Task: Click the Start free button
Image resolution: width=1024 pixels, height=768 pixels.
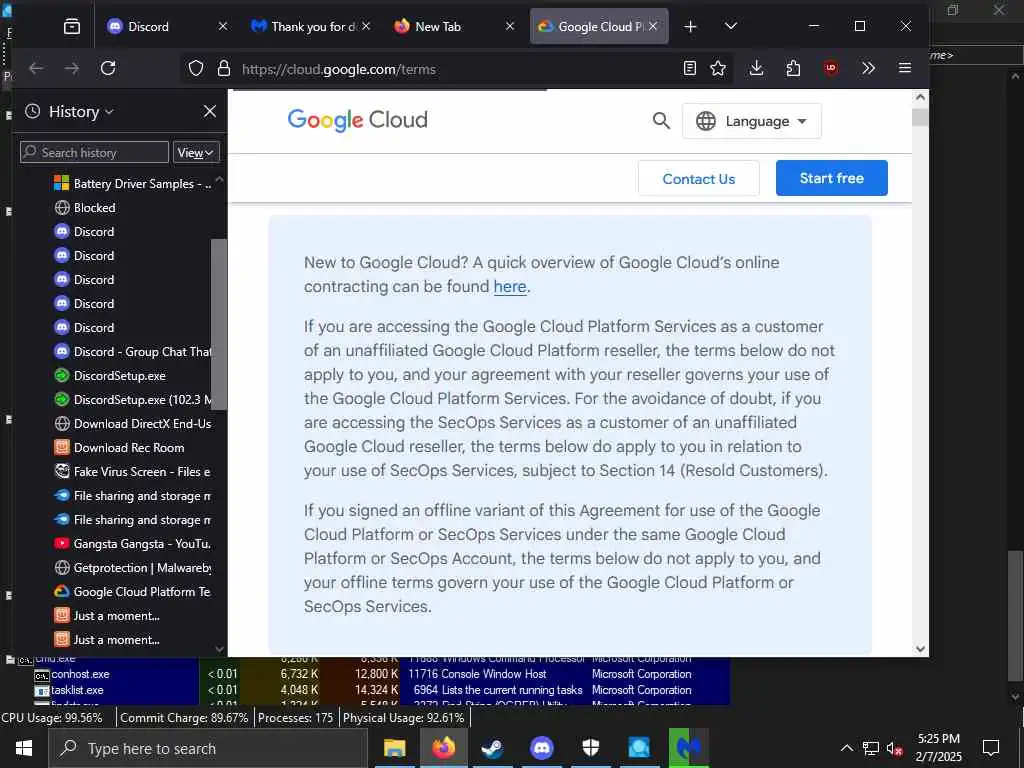Action: (831, 178)
